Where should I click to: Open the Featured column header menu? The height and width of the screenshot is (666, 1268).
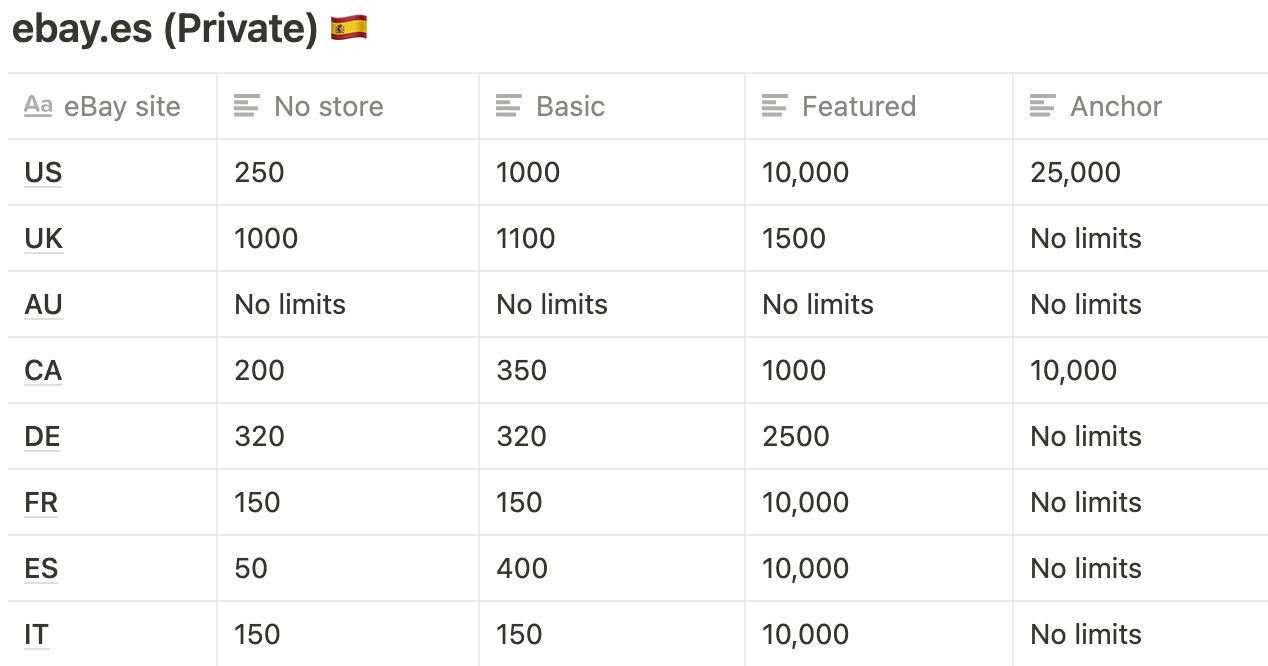click(x=879, y=106)
